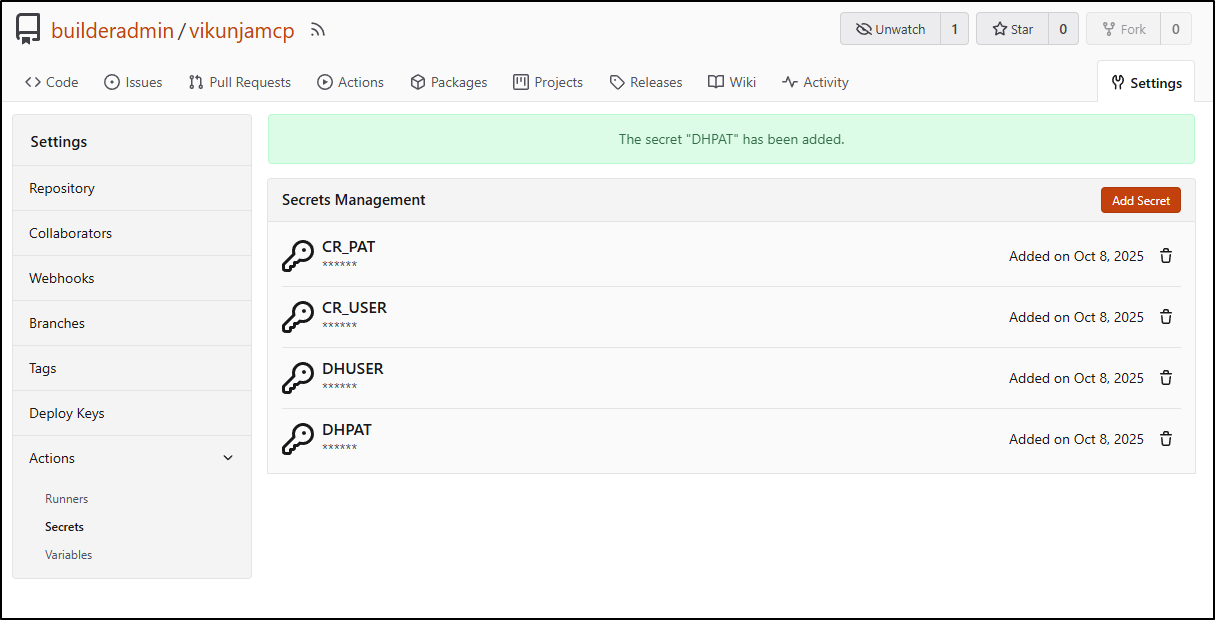Viewport: 1215px width, 620px height.
Task: Click the watchers count next to Unwatch
Action: [954, 29]
